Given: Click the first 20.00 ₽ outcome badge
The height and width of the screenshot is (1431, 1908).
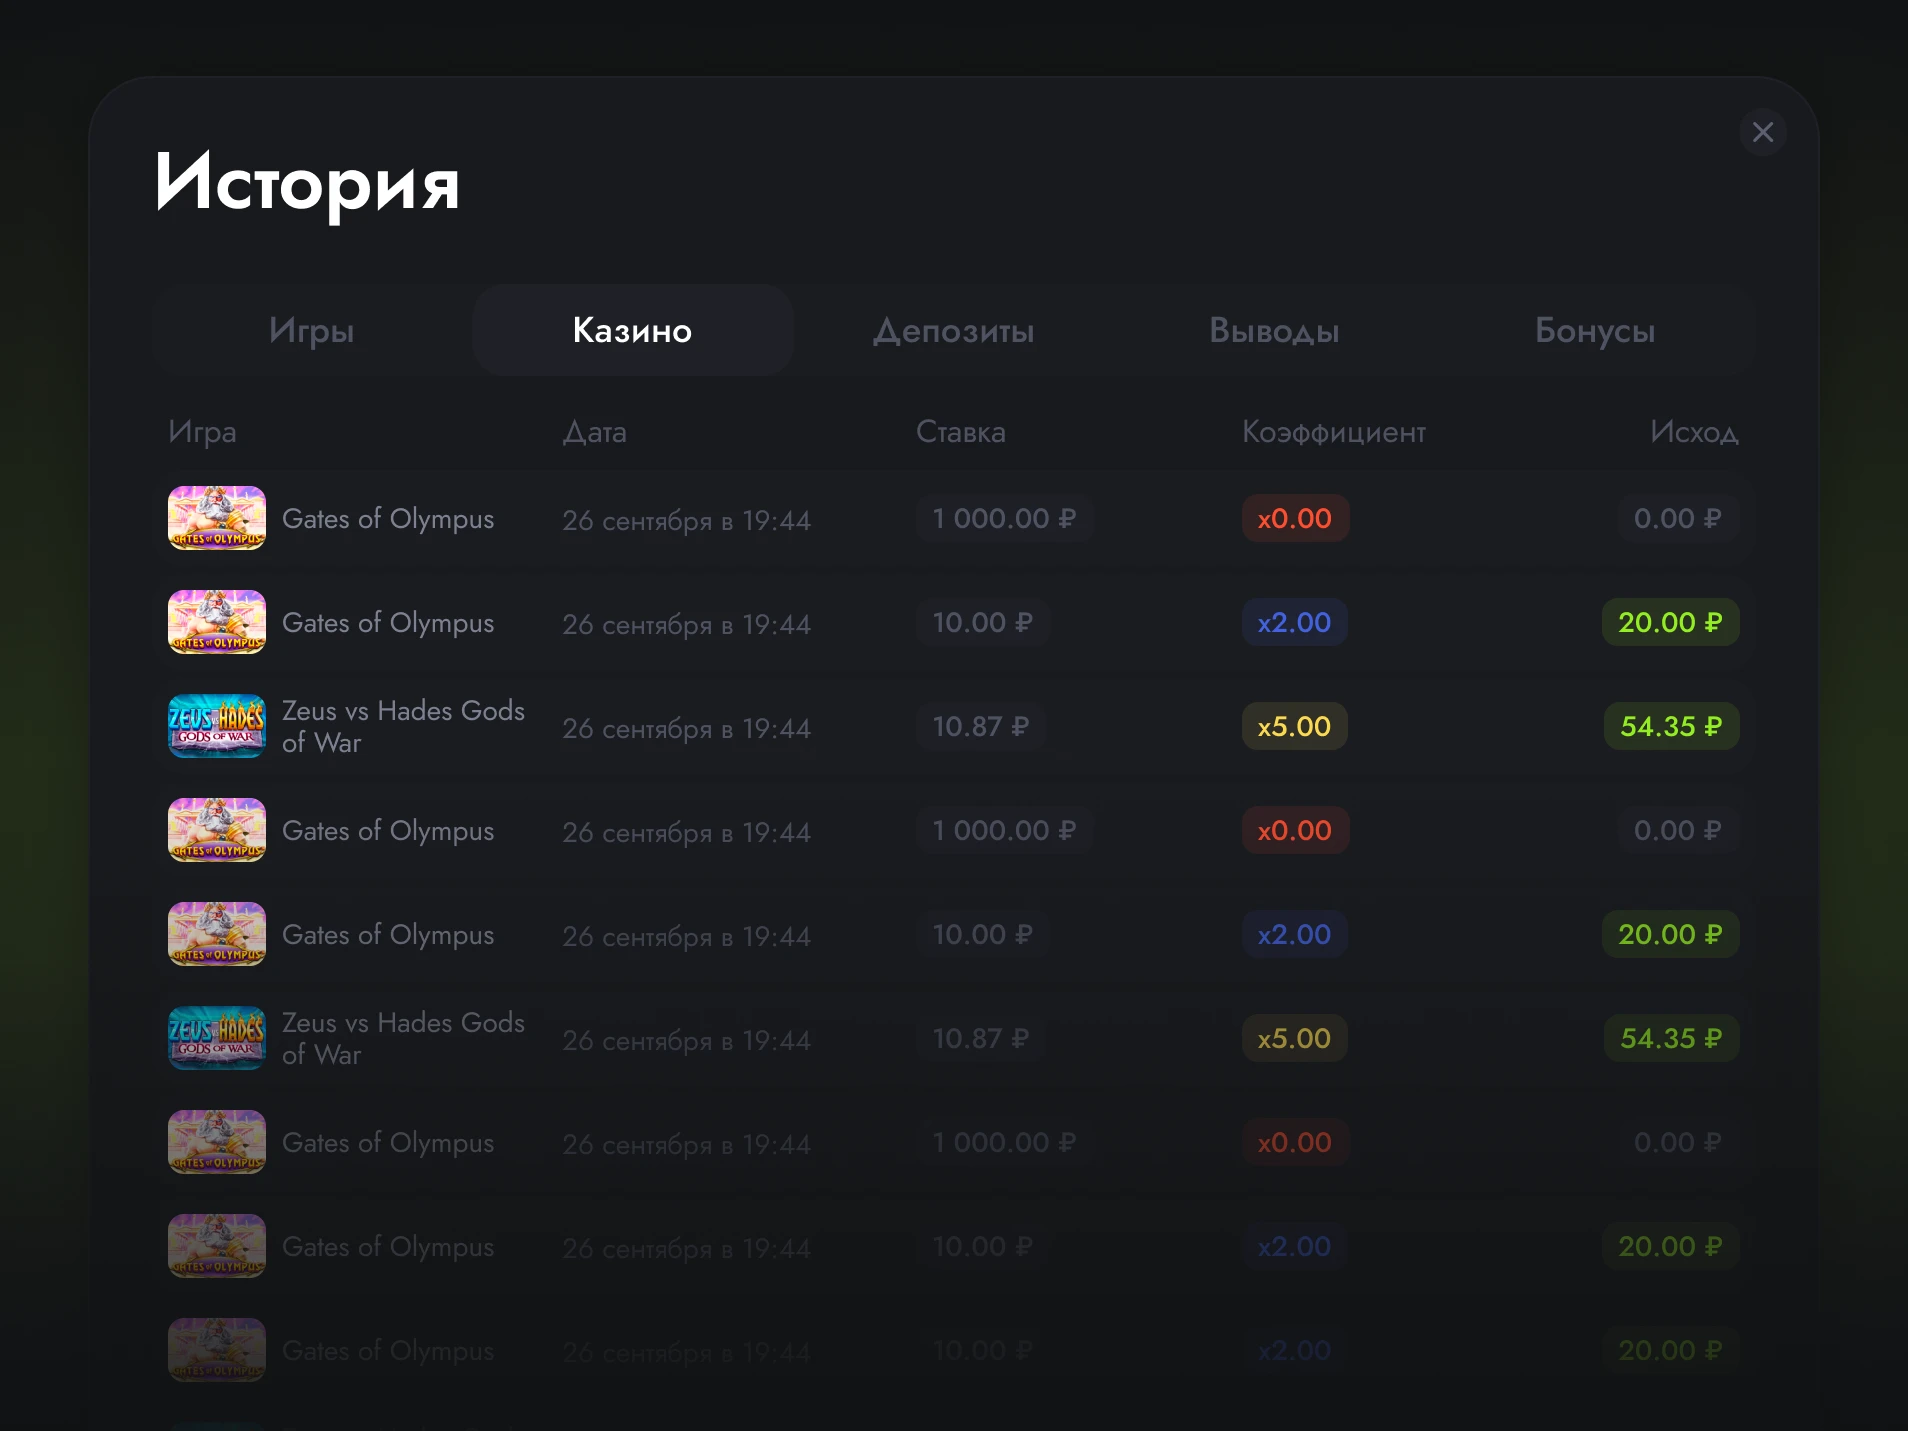Looking at the screenshot, I should pos(1671,622).
